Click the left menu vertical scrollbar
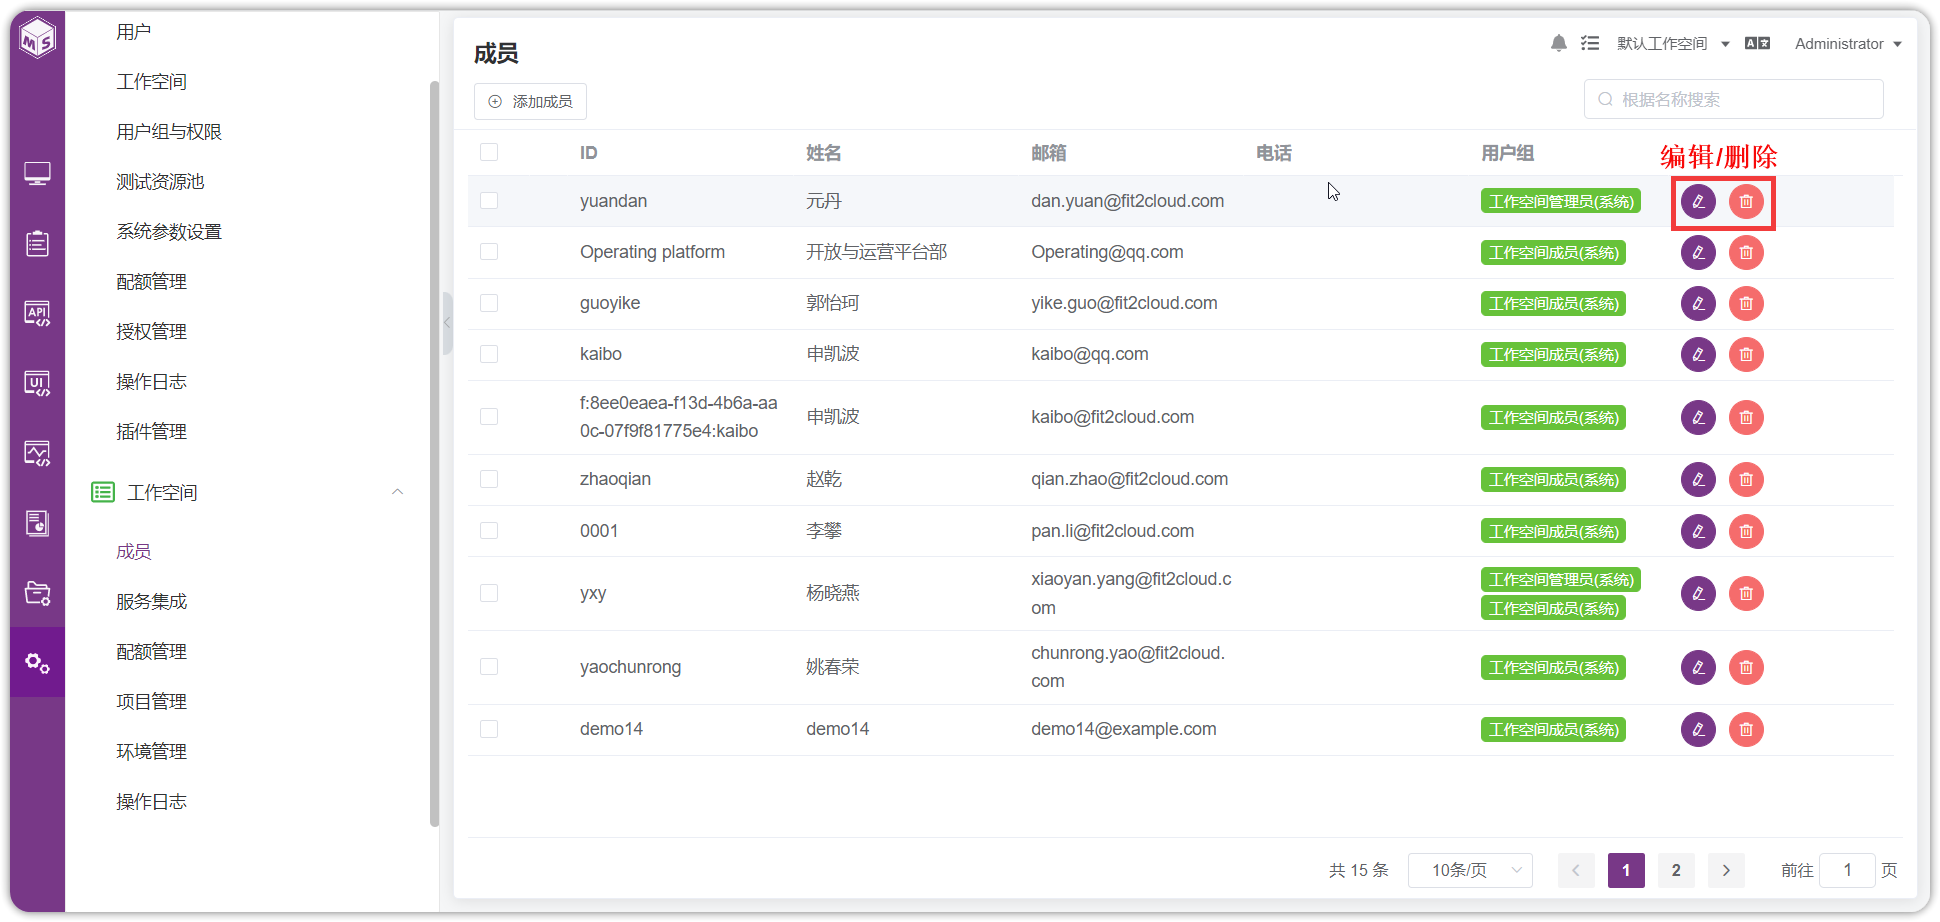 pos(434,454)
